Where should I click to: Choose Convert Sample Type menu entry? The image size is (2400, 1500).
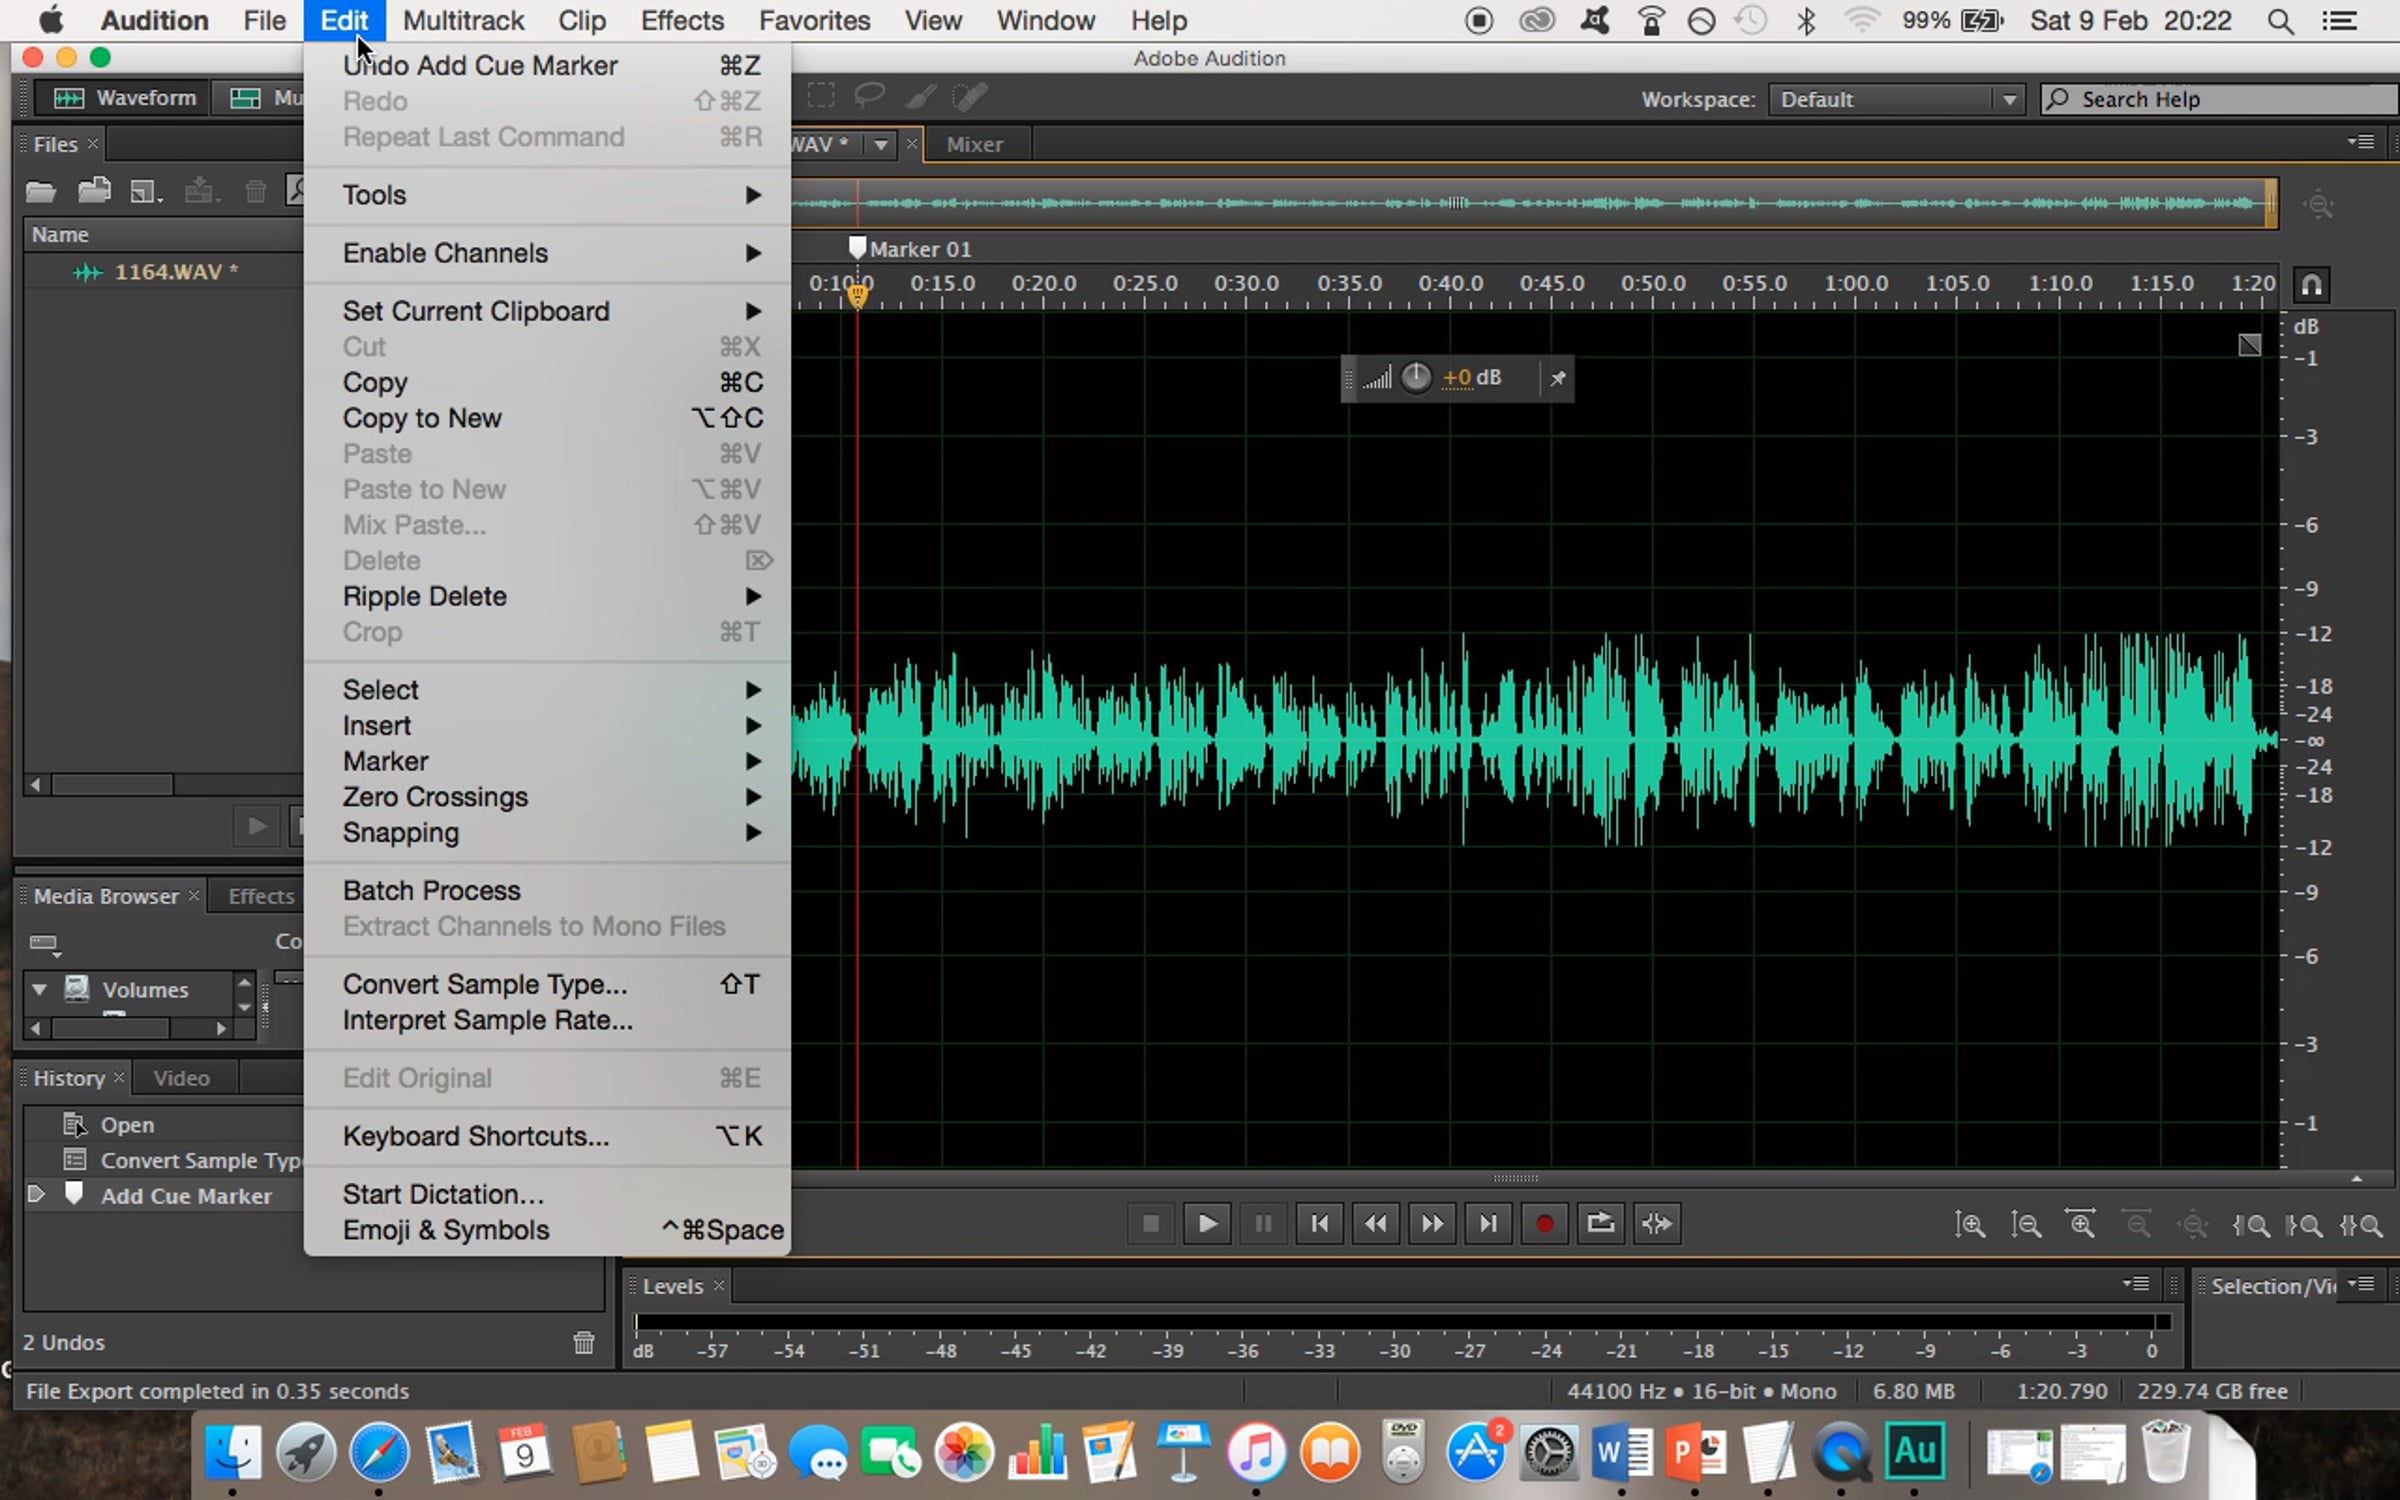pyautogui.click(x=485, y=984)
